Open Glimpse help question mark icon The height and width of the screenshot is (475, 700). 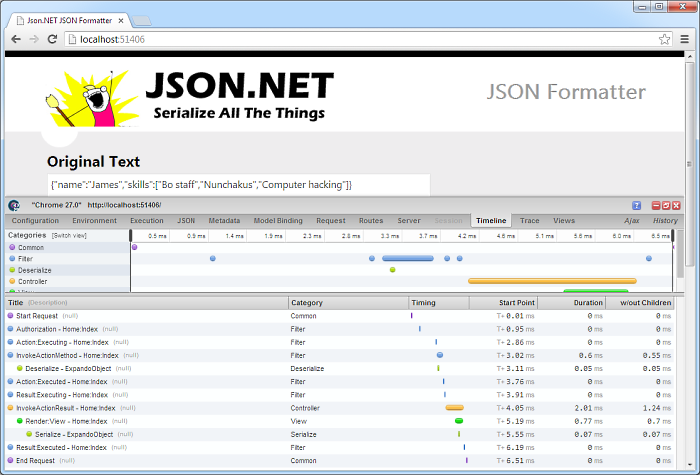[x=637, y=205]
